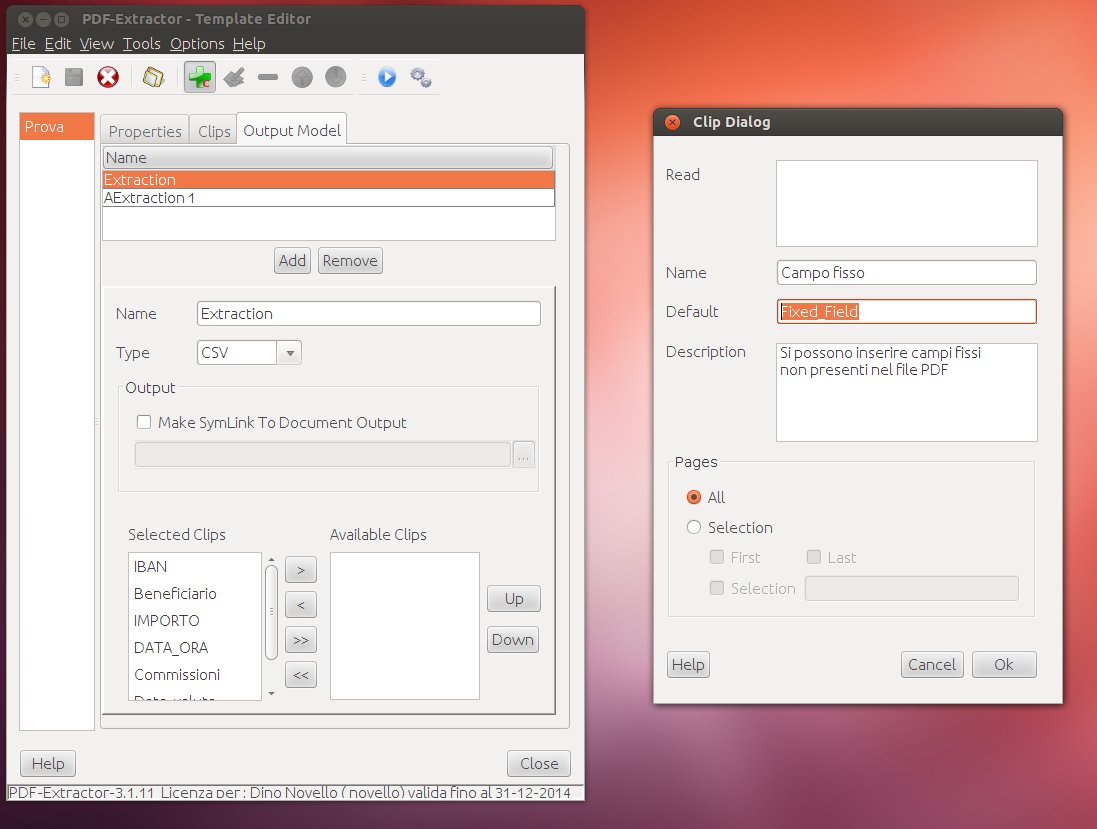Move selected clip Up

pyautogui.click(x=514, y=599)
